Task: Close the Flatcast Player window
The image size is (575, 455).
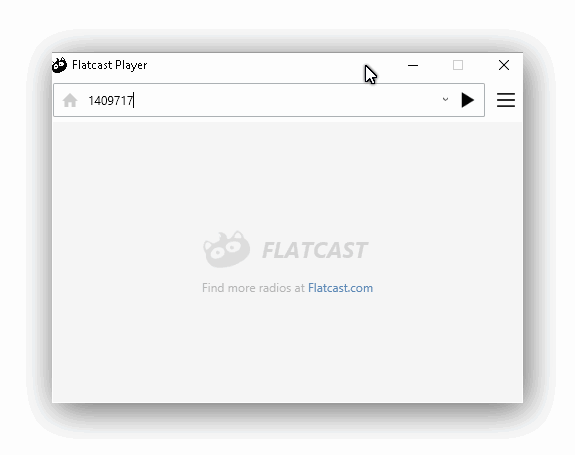Action: tap(504, 65)
